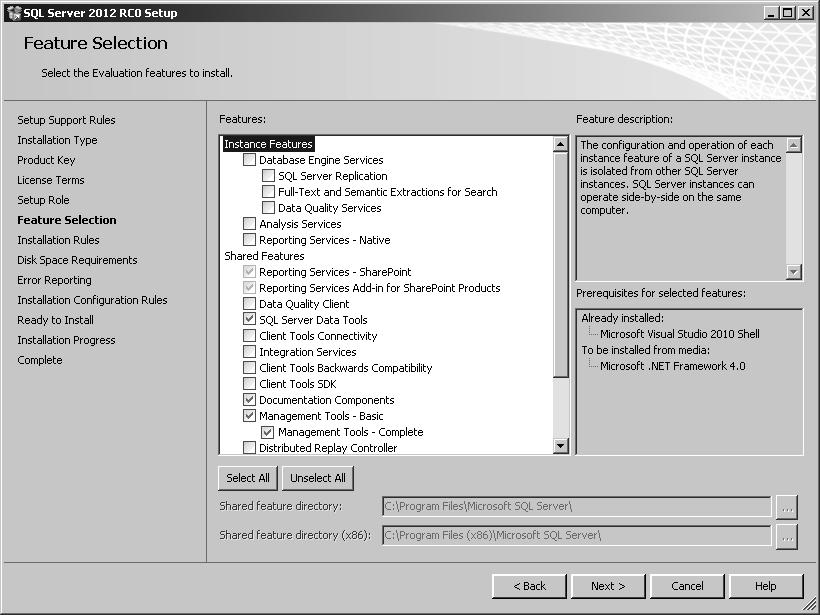Image resolution: width=820 pixels, height=615 pixels.
Task: Open Help for setup
Action: [x=766, y=586]
